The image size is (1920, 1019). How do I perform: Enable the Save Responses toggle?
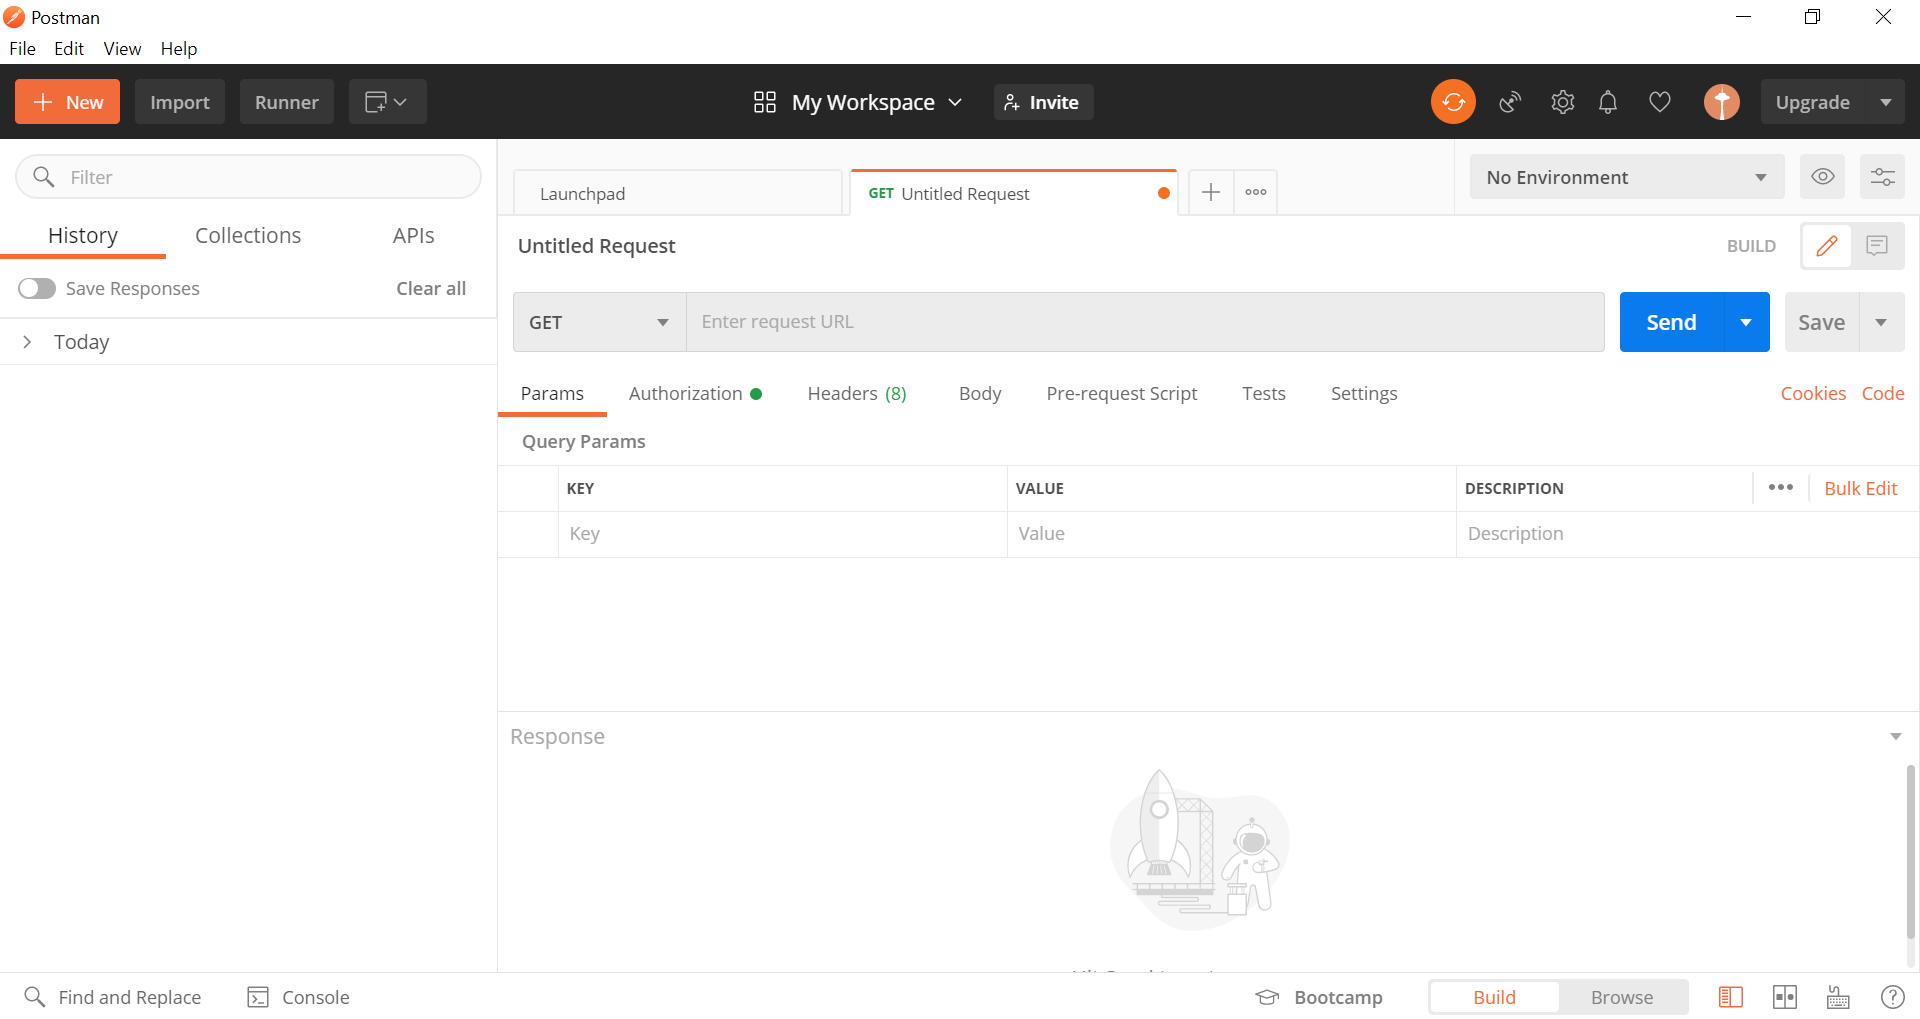click(36, 288)
